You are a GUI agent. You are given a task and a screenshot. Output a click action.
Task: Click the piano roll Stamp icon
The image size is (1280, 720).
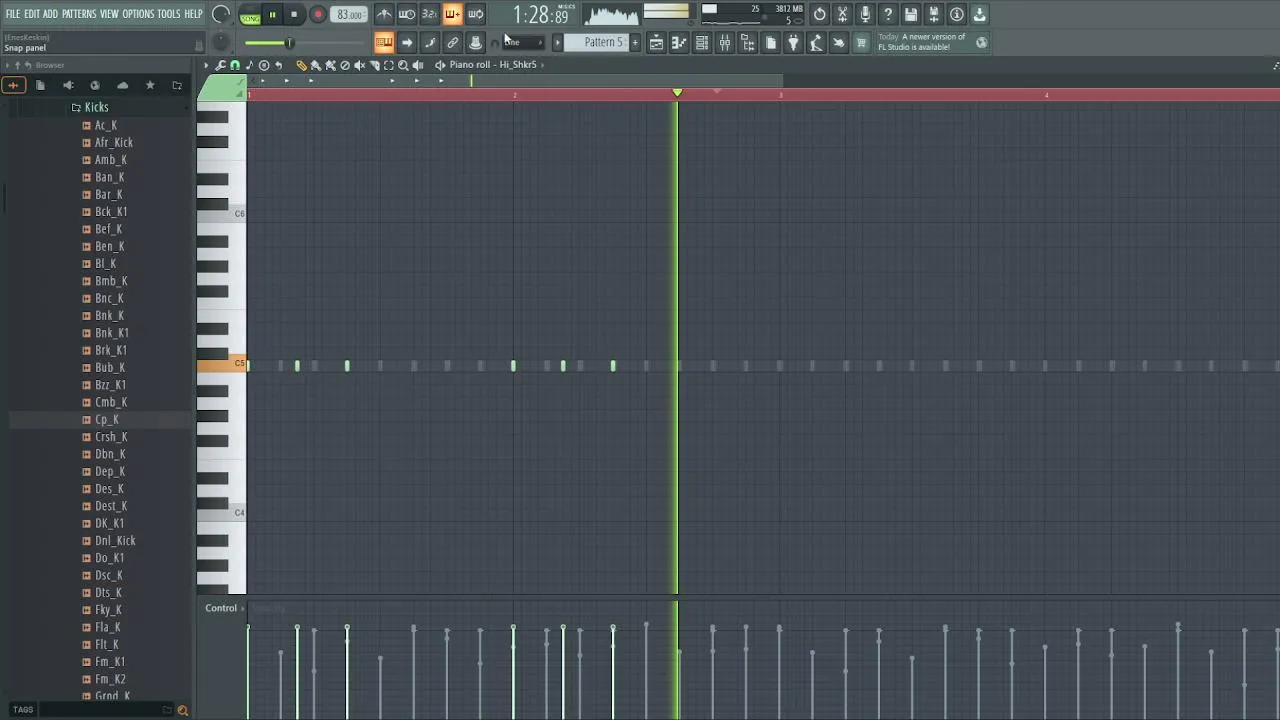point(264,65)
